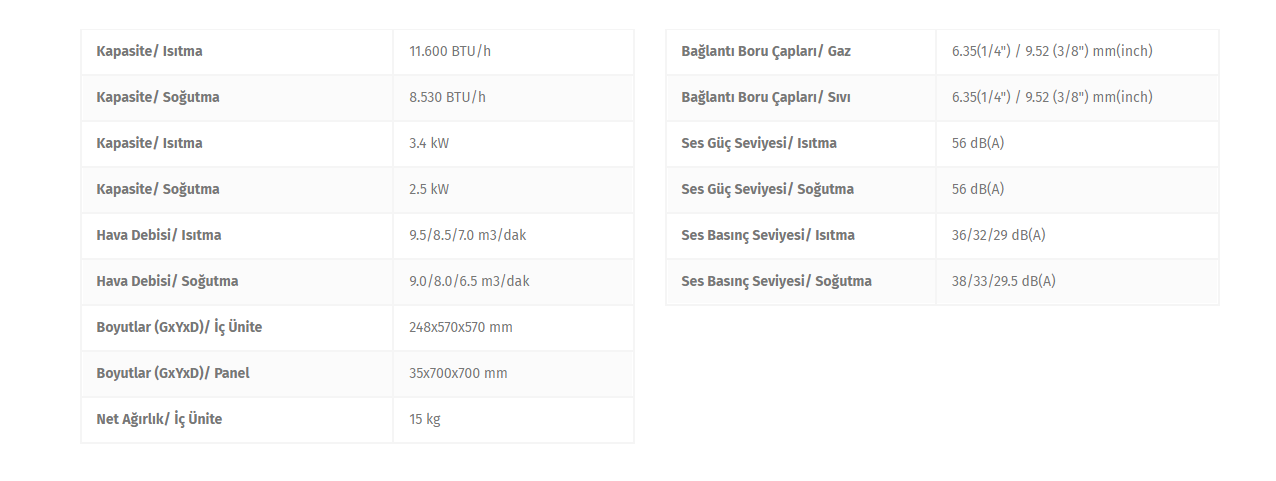Viewport: 1276px width, 481px height.
Task: Select the 9.5/8.5/7.0 m3/dak value
Action: coord(469,235)
